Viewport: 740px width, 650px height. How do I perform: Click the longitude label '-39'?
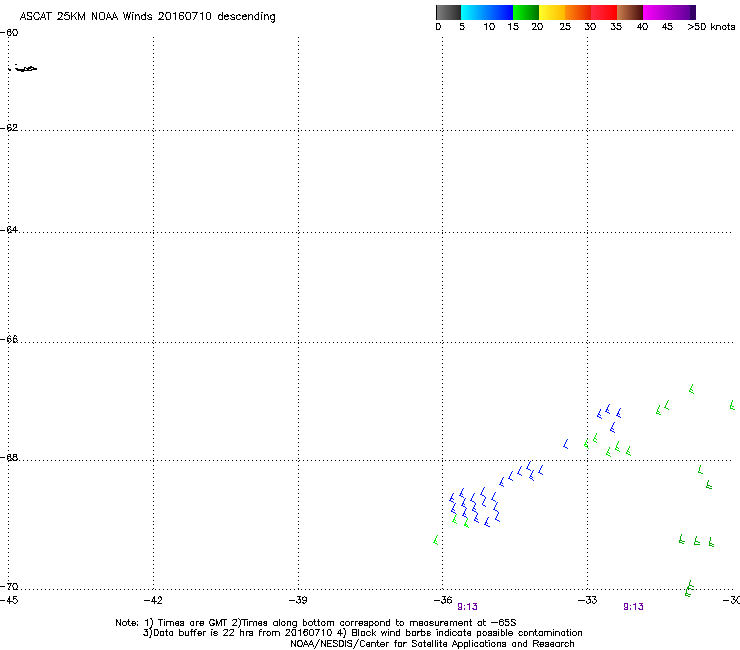click(x=298, y=600)
